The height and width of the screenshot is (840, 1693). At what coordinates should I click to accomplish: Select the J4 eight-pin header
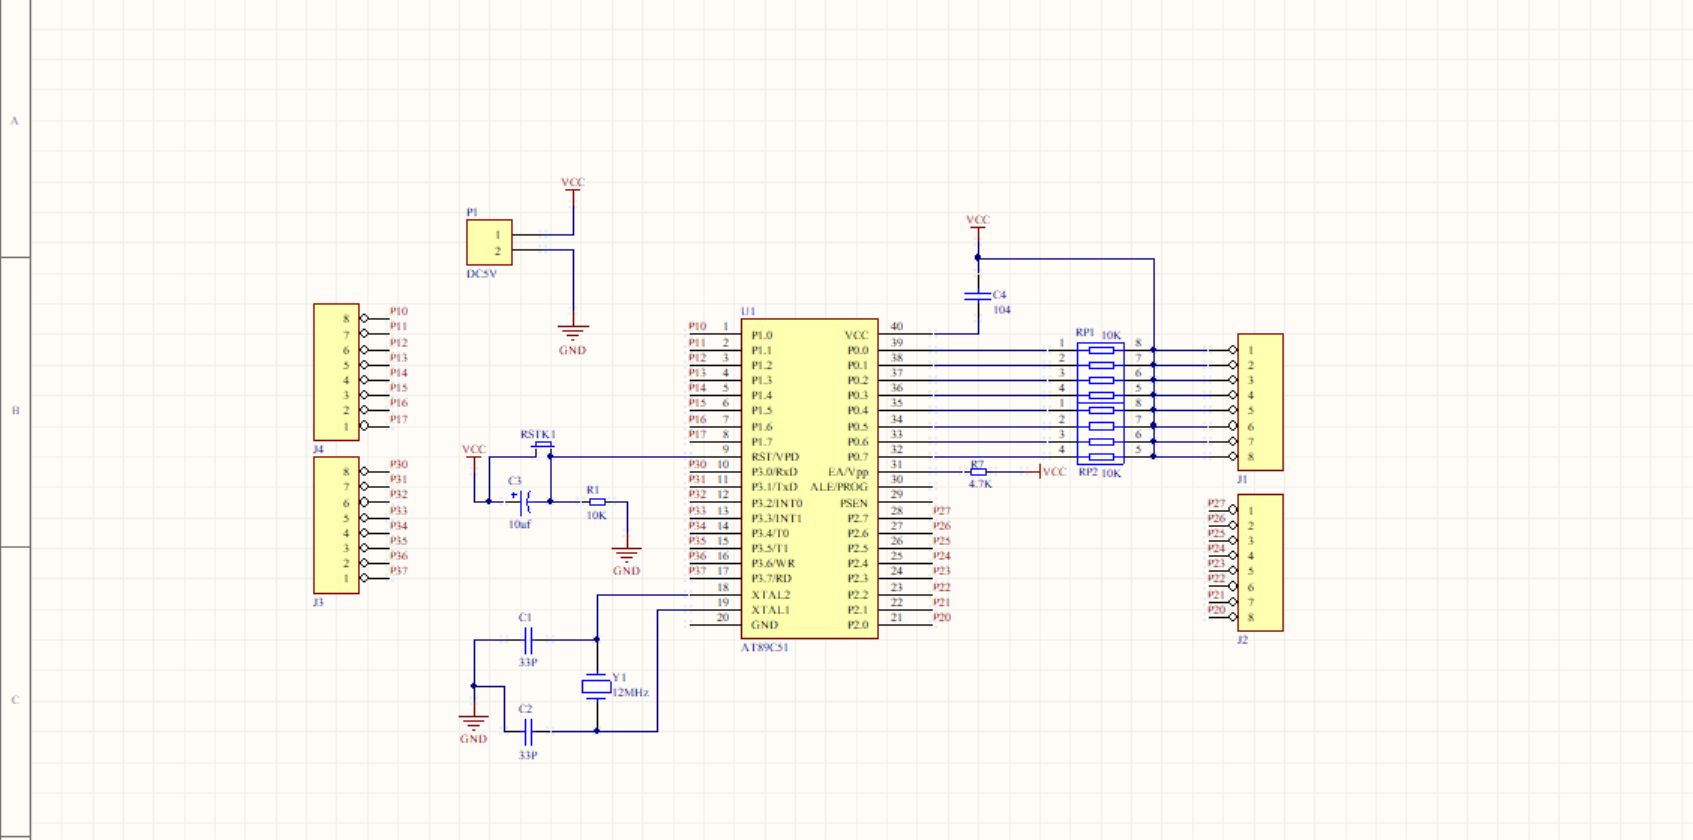(x=336, y=372)
